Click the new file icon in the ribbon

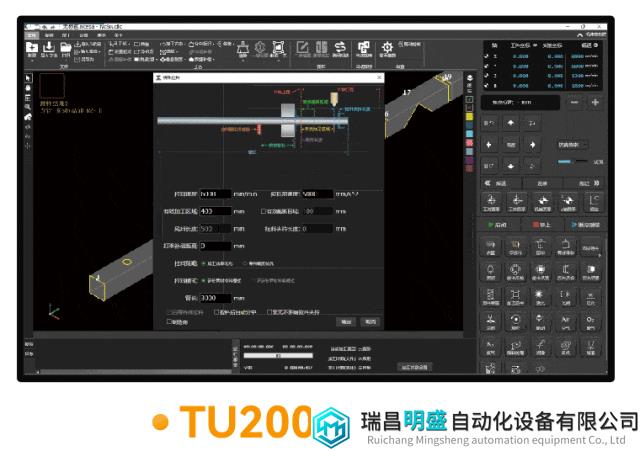click(32, 47)
